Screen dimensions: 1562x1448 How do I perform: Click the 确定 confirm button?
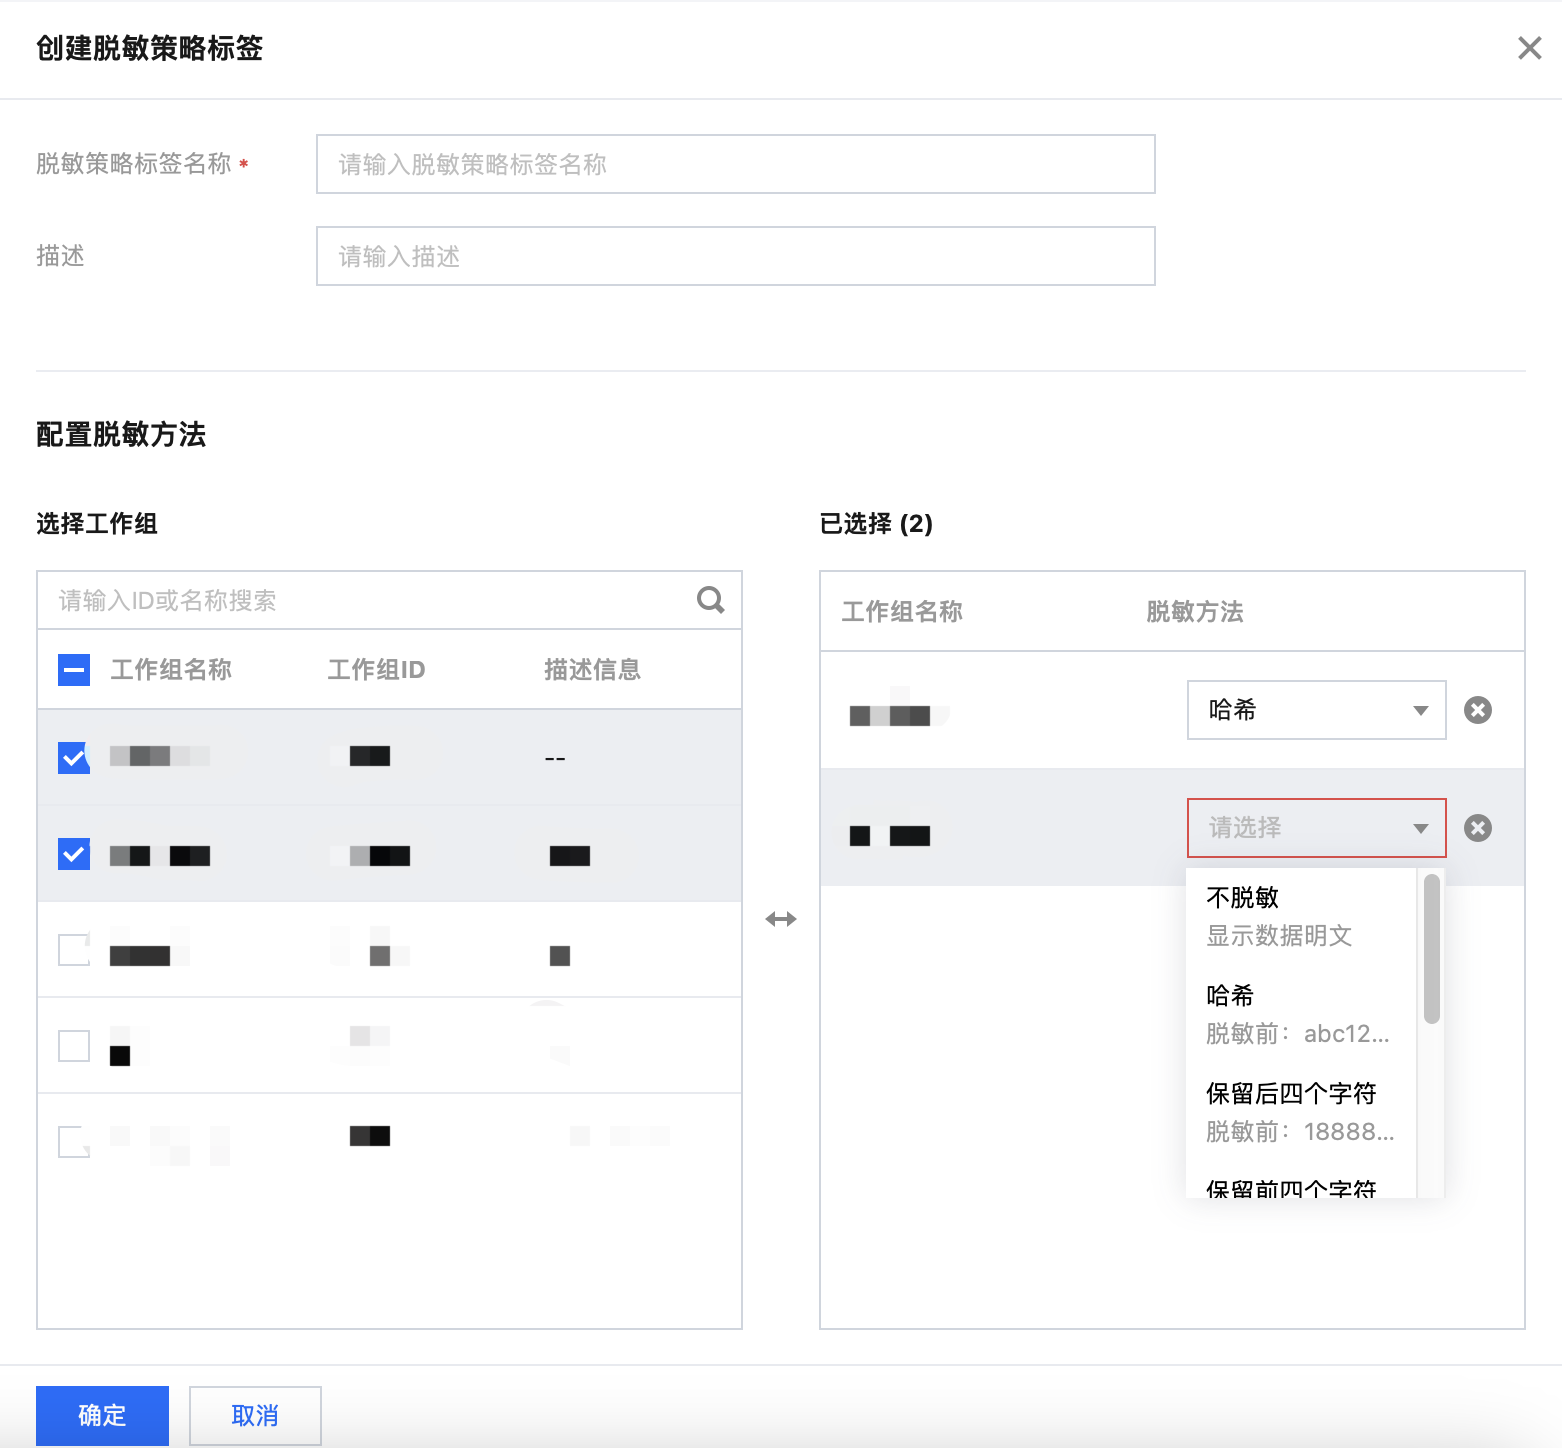click(x=102, y=1415)
